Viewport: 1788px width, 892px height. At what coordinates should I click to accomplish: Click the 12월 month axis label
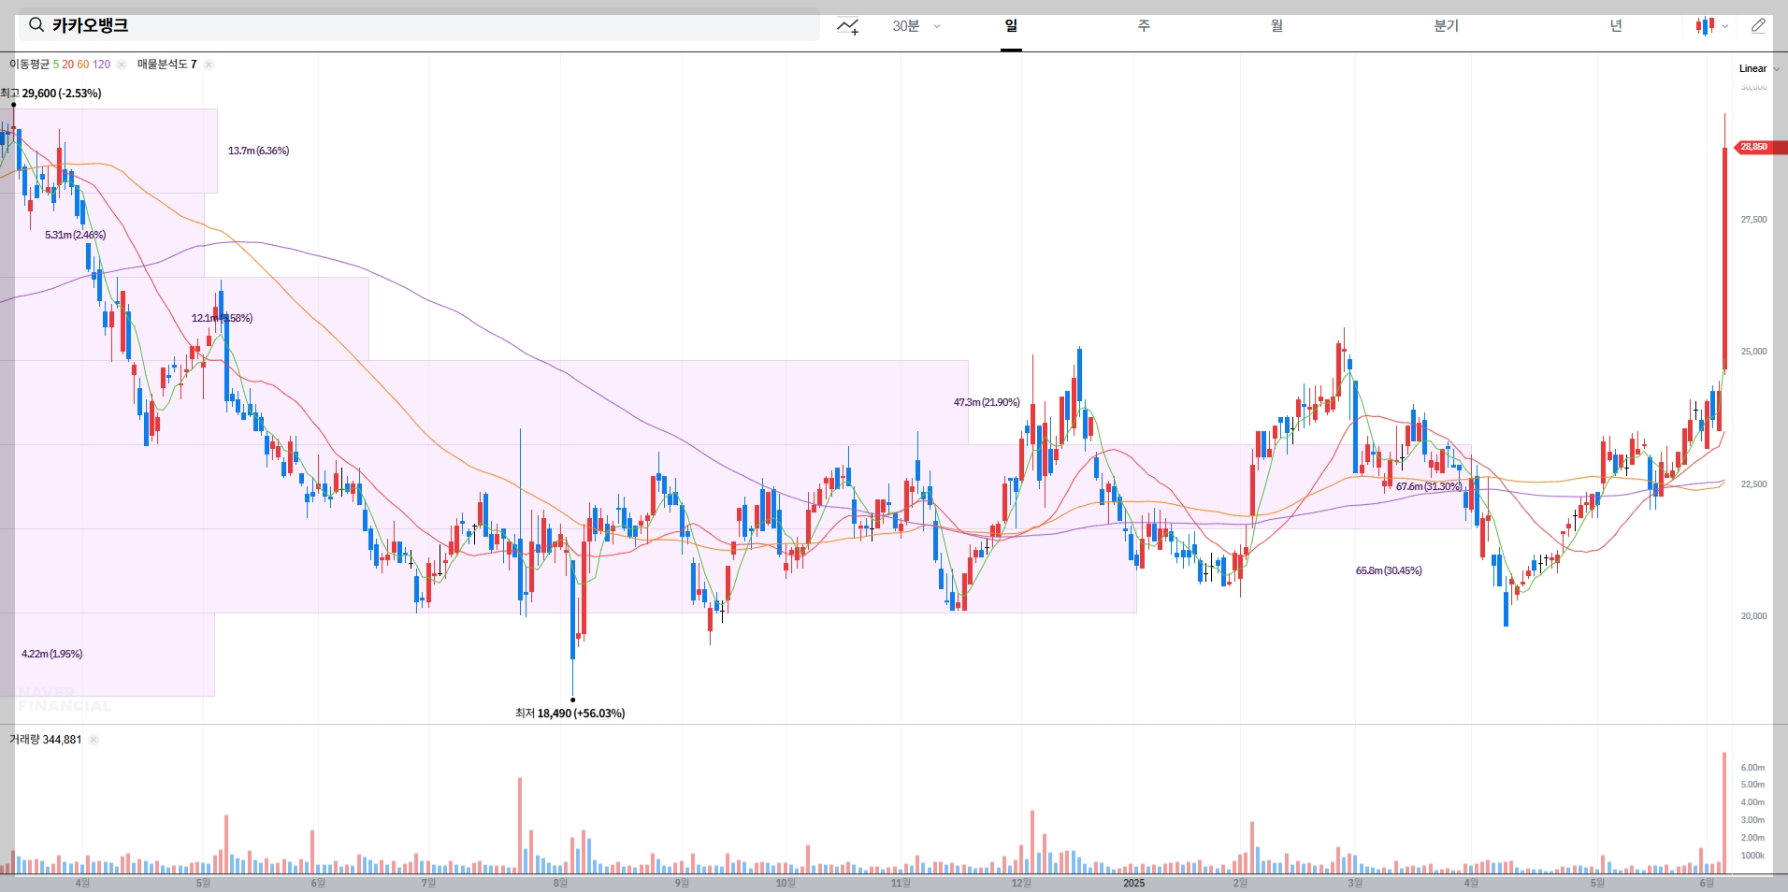click(x=1021, y=883)
